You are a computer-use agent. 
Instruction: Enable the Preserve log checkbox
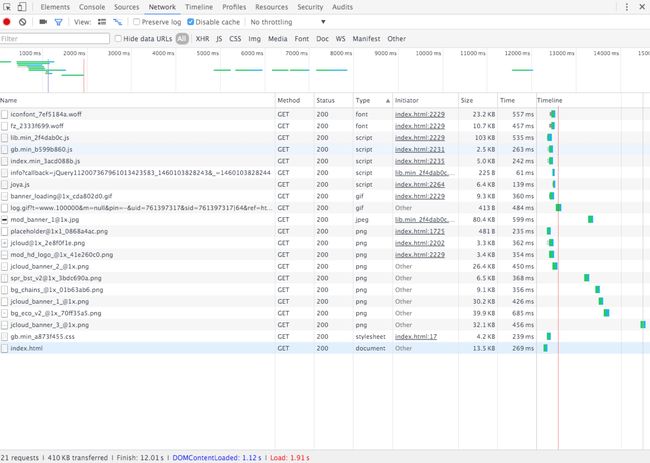136,22
